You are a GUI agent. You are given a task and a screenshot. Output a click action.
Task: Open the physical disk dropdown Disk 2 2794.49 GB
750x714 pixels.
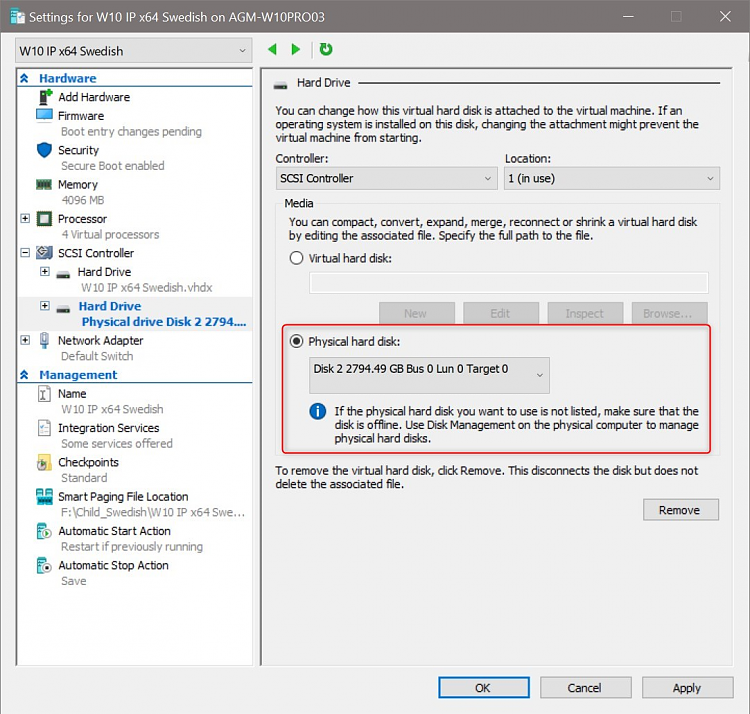tap(429, 375)
